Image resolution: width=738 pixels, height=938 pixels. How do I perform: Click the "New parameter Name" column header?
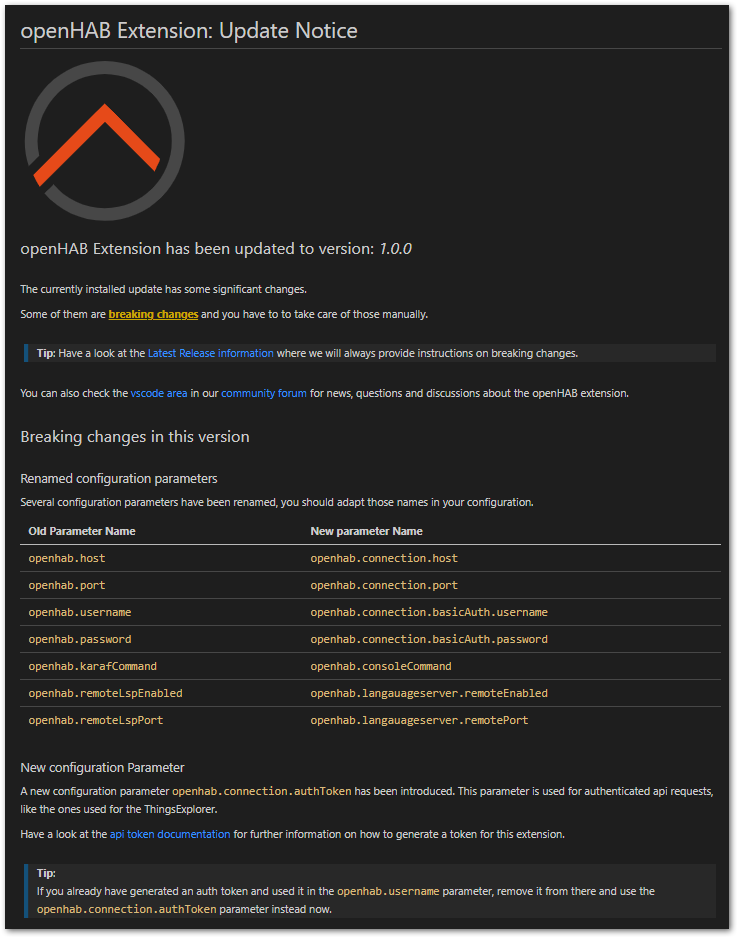366,531
